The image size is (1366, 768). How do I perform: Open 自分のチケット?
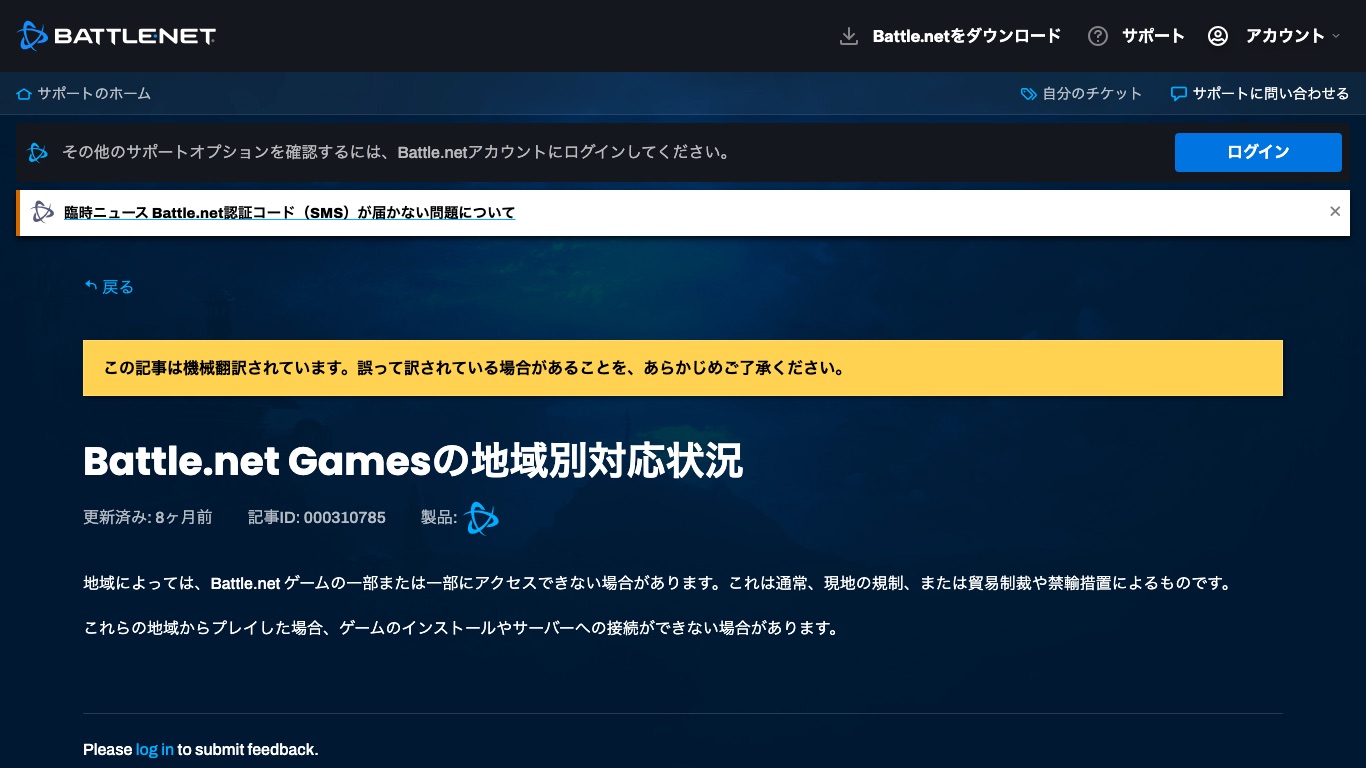(1092, 94)
